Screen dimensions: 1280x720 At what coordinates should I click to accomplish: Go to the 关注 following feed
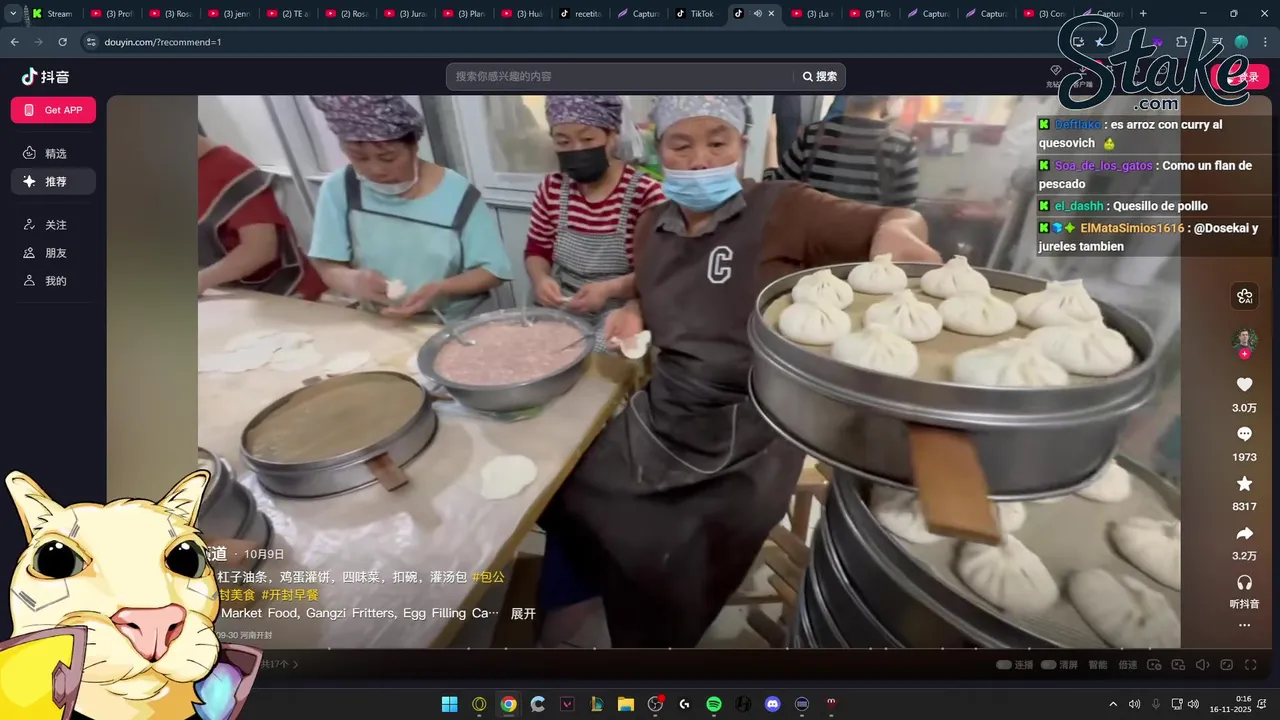tap(53, 225)
